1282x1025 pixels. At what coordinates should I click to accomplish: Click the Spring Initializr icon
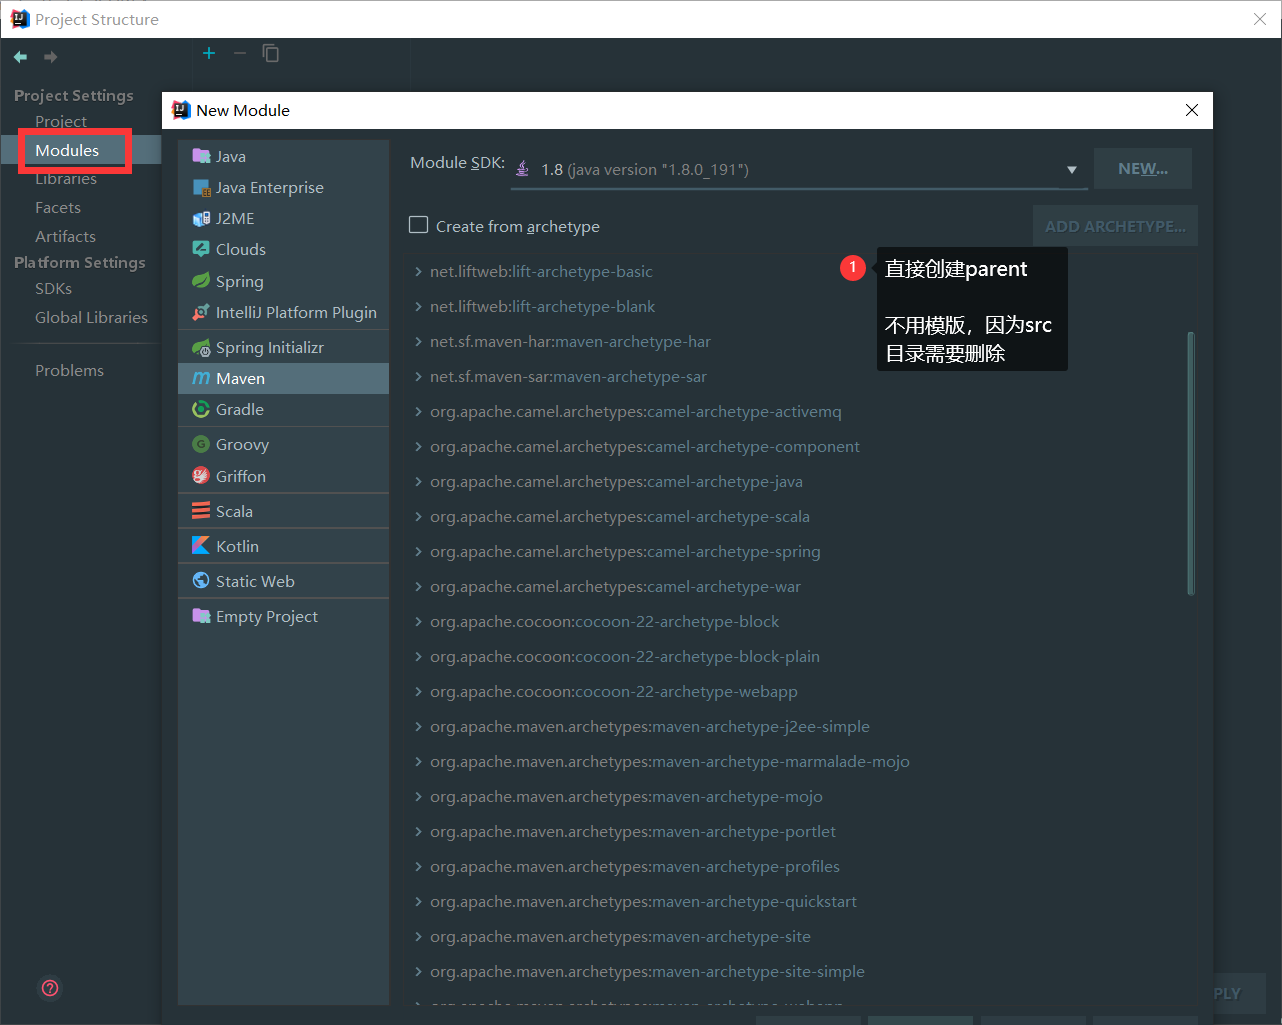tap(201, 347)
